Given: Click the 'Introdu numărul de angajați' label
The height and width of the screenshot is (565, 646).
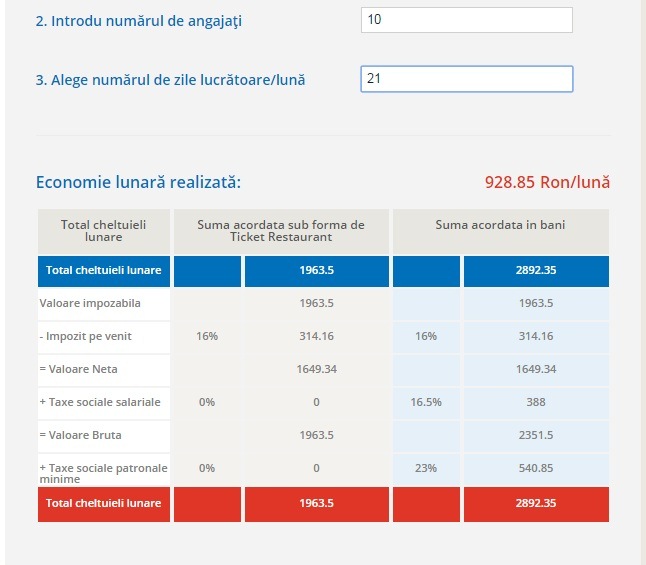Looking at the screenshot, I should pyautogui.click(x=139, y=21).
